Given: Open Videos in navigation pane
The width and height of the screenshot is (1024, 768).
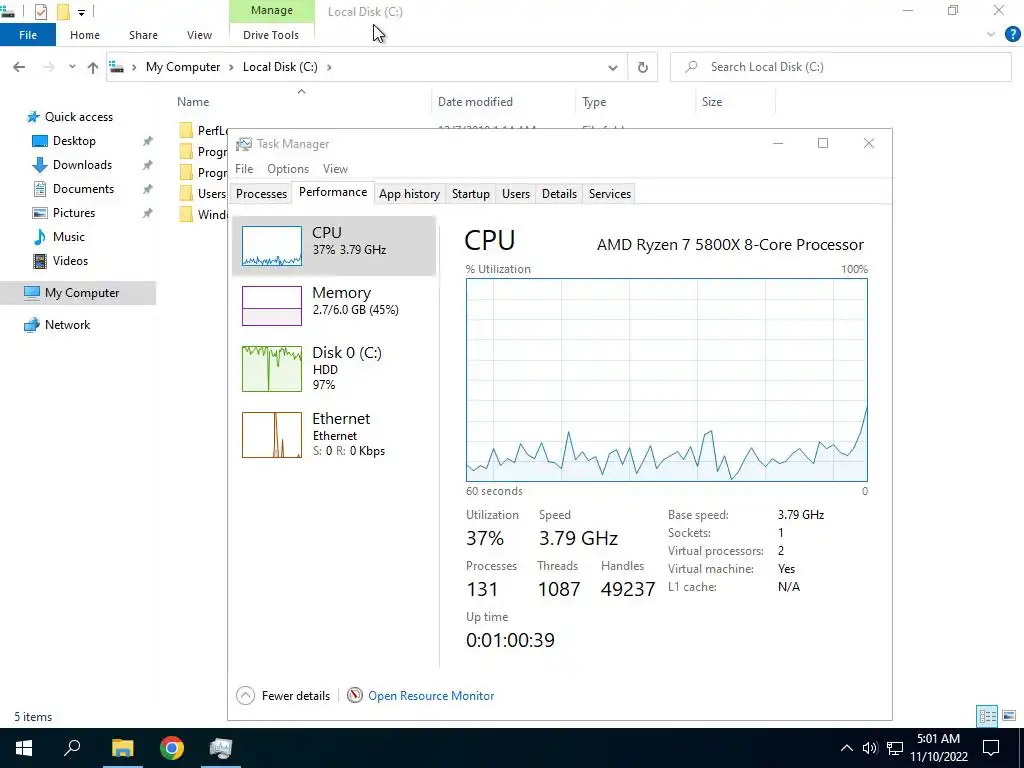Looking at the screenshot, I should [x=71, y=261].
